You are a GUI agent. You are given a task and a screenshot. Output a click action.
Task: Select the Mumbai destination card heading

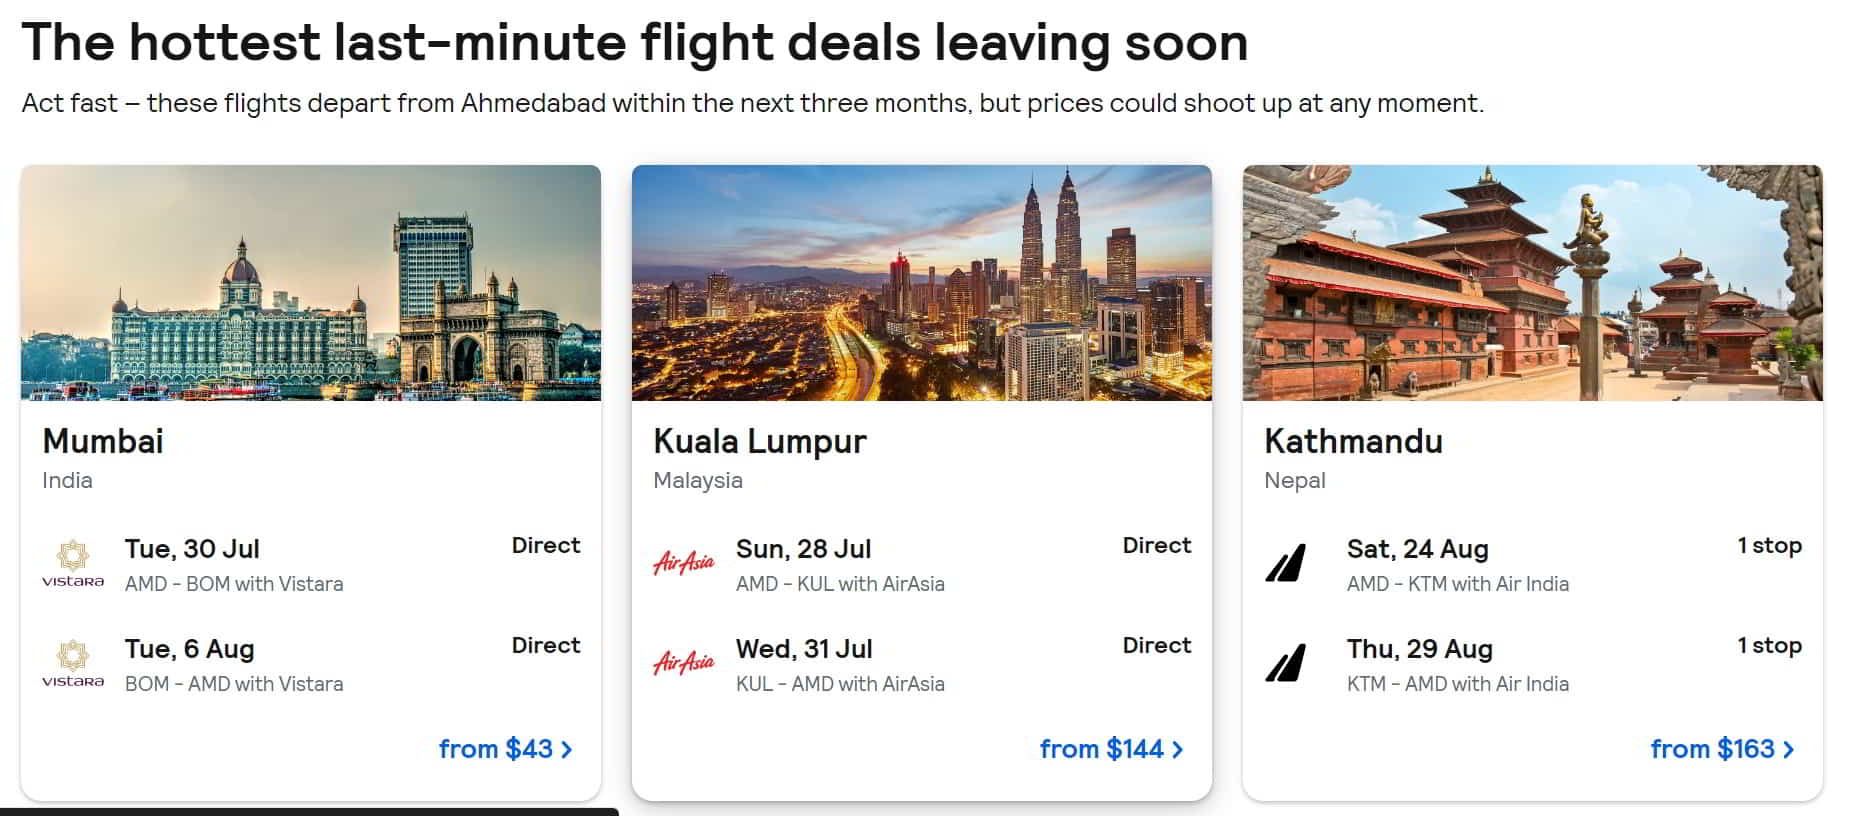coord(103,441)
